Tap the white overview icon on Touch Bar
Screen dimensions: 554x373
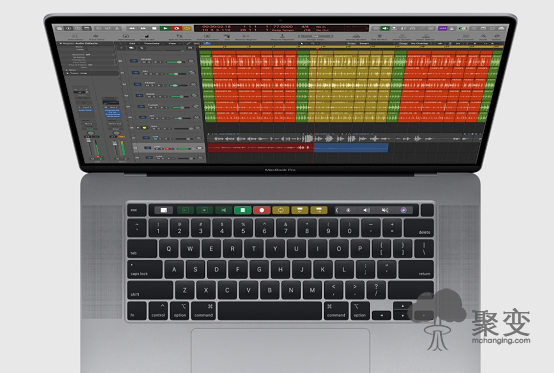pos(164,210)
